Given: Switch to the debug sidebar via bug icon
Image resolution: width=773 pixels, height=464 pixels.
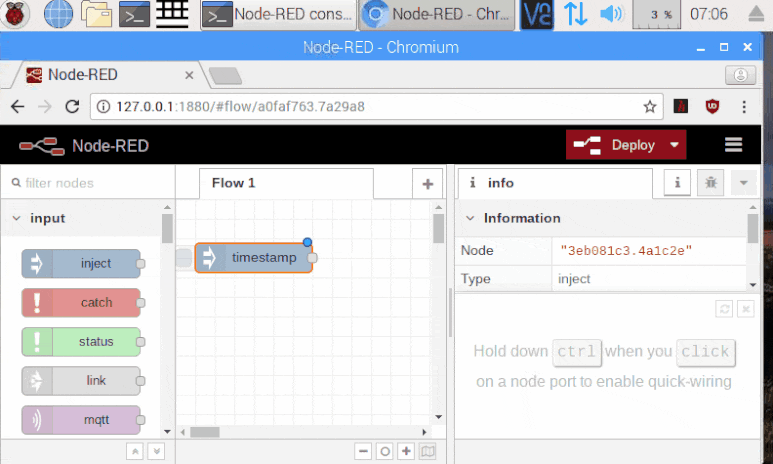Looking at the screenshot, I should click(x=710, y=183).
